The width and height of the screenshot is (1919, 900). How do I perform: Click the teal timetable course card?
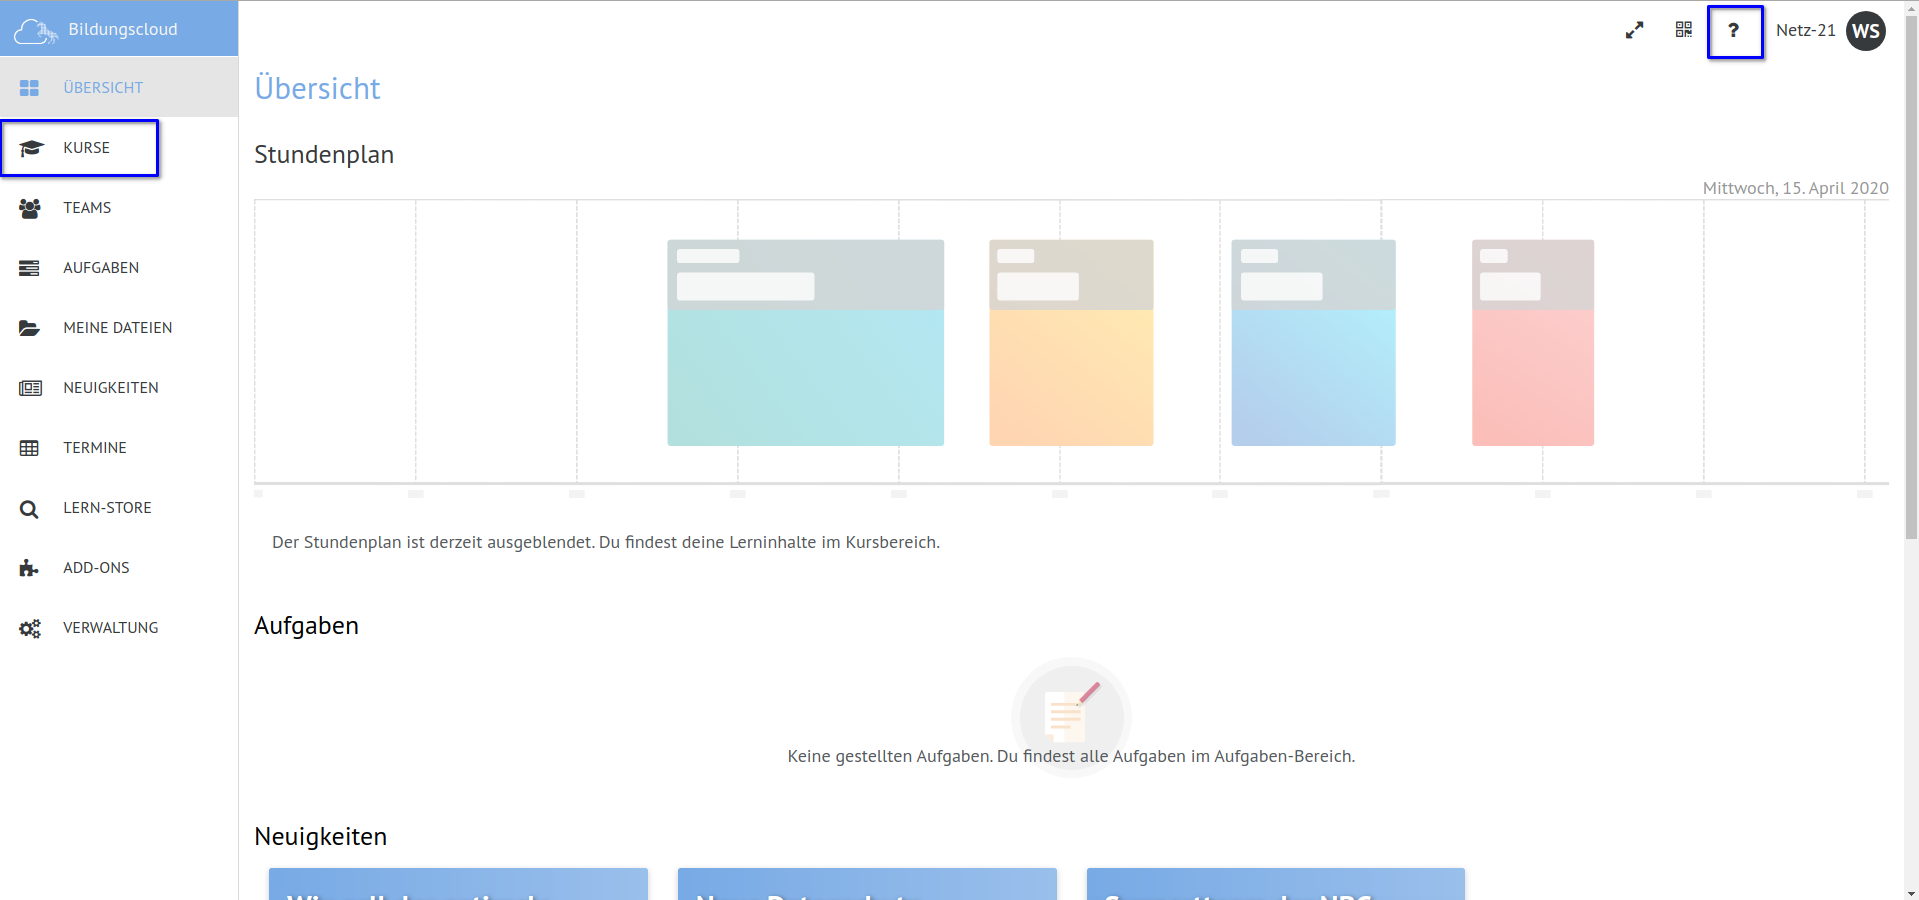coord(805,343)
